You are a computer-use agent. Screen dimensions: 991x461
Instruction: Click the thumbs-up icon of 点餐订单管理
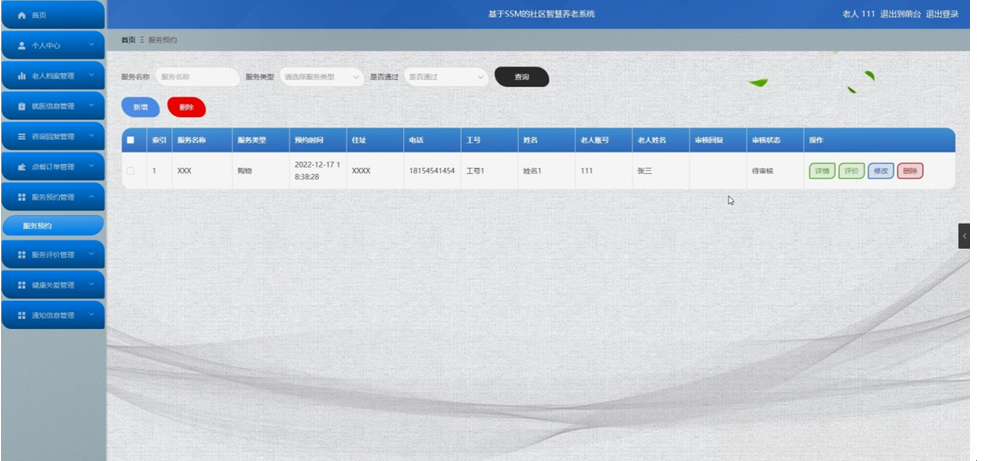click(x=22, y=167)
